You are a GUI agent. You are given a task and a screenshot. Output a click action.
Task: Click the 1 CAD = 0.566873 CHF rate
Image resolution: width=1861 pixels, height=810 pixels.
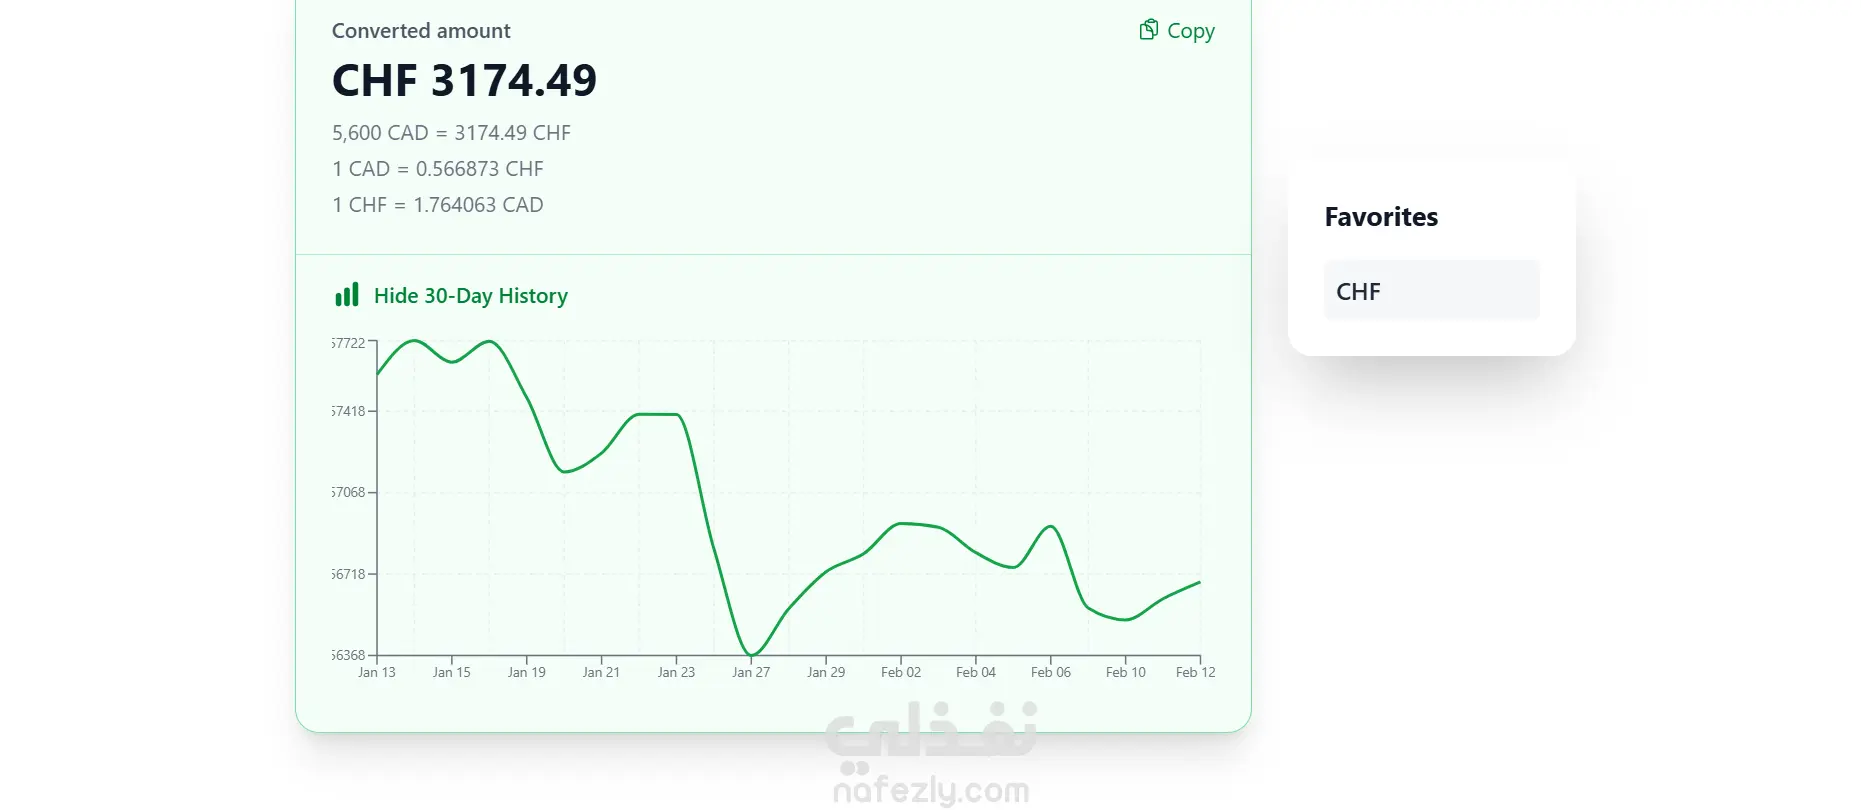tap(437, 169)
